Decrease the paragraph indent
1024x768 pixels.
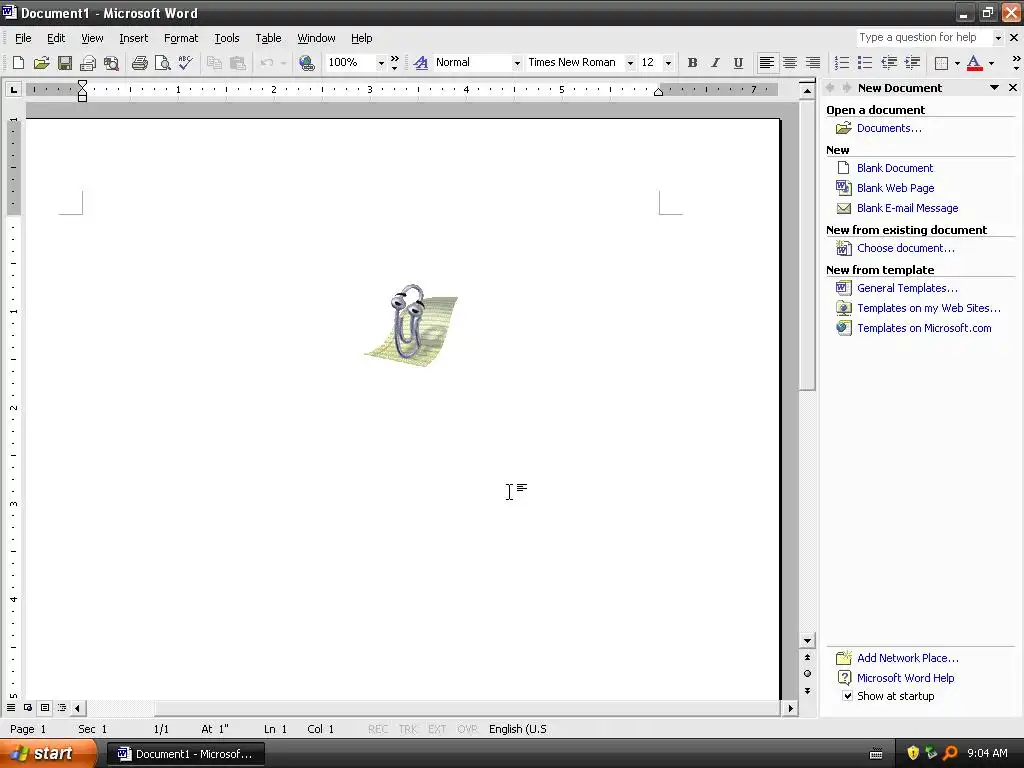click(x=888, y=63)
